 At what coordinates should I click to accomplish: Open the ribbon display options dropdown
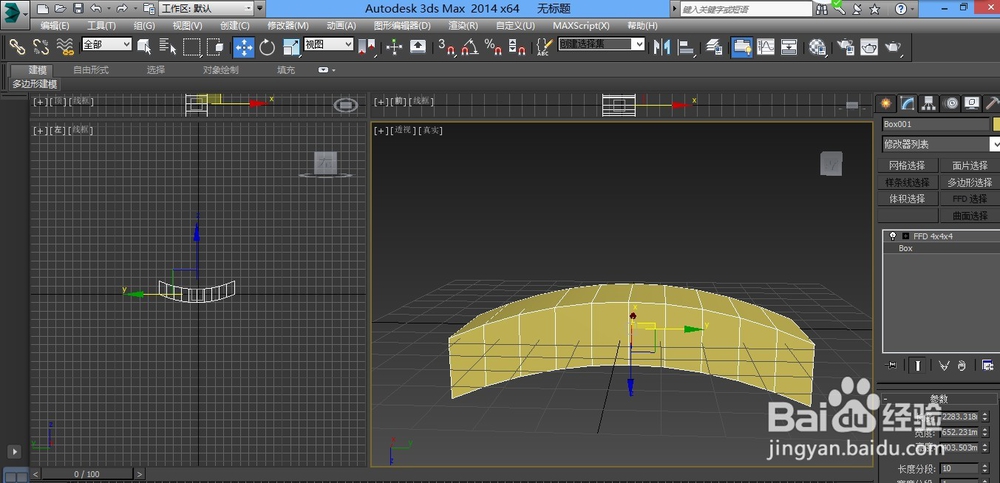click(x=327, y=70)
